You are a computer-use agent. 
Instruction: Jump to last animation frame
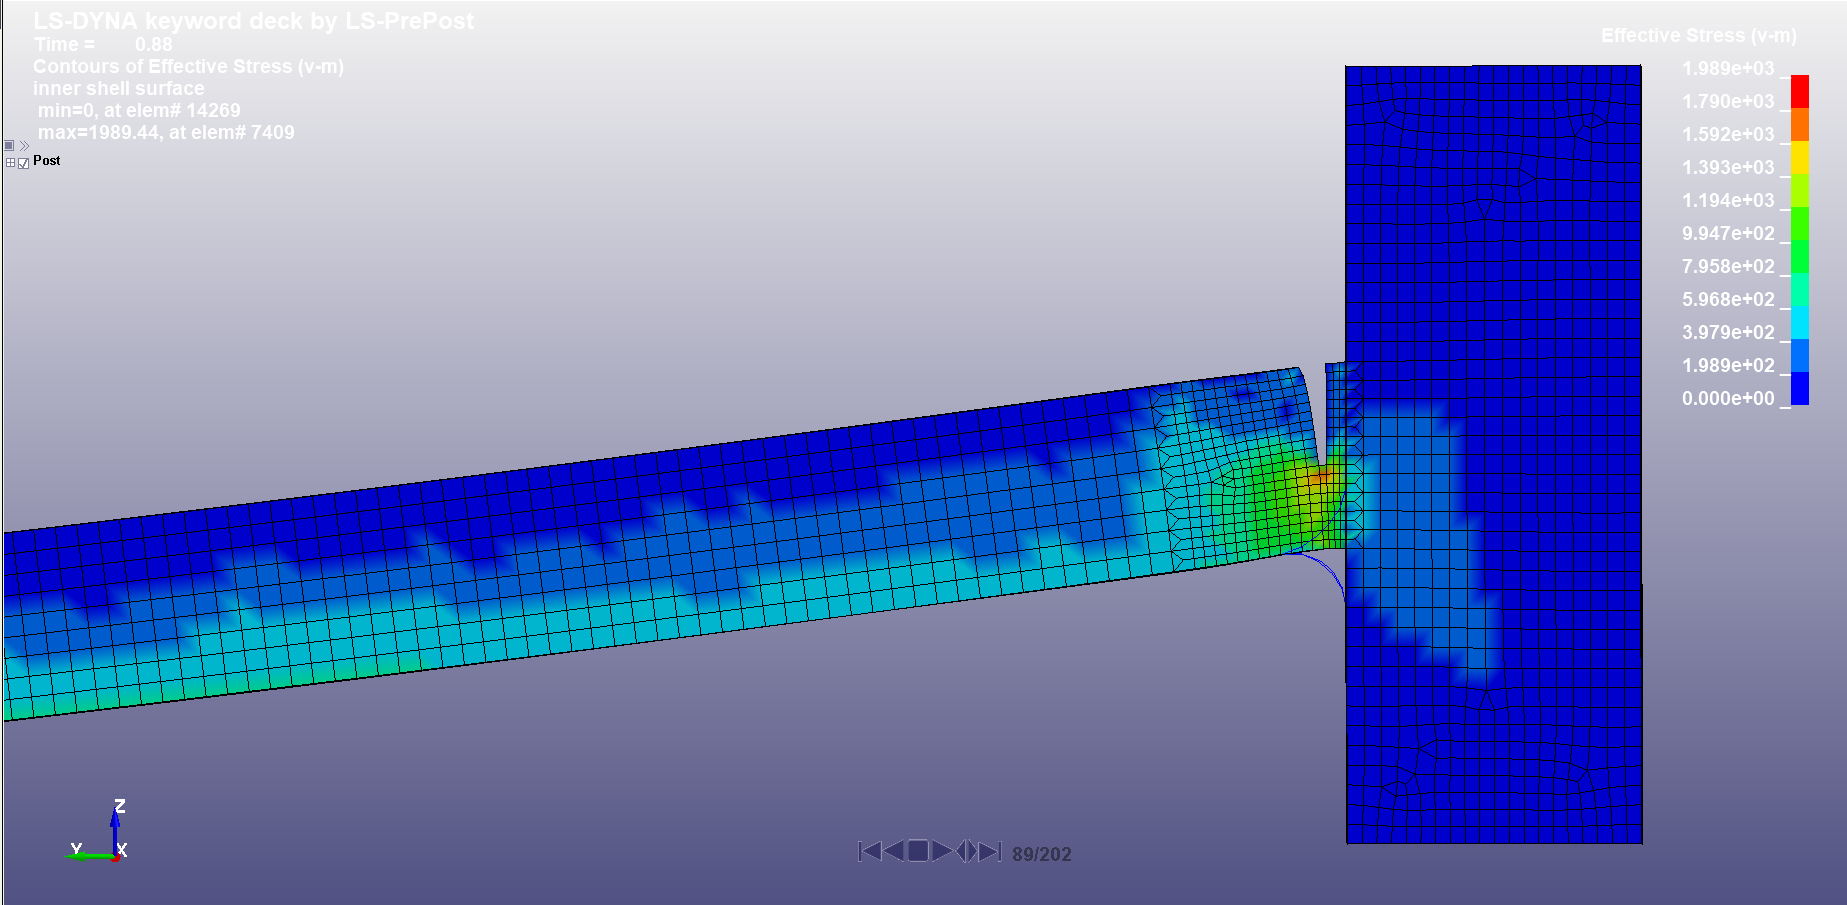[990, 851]
